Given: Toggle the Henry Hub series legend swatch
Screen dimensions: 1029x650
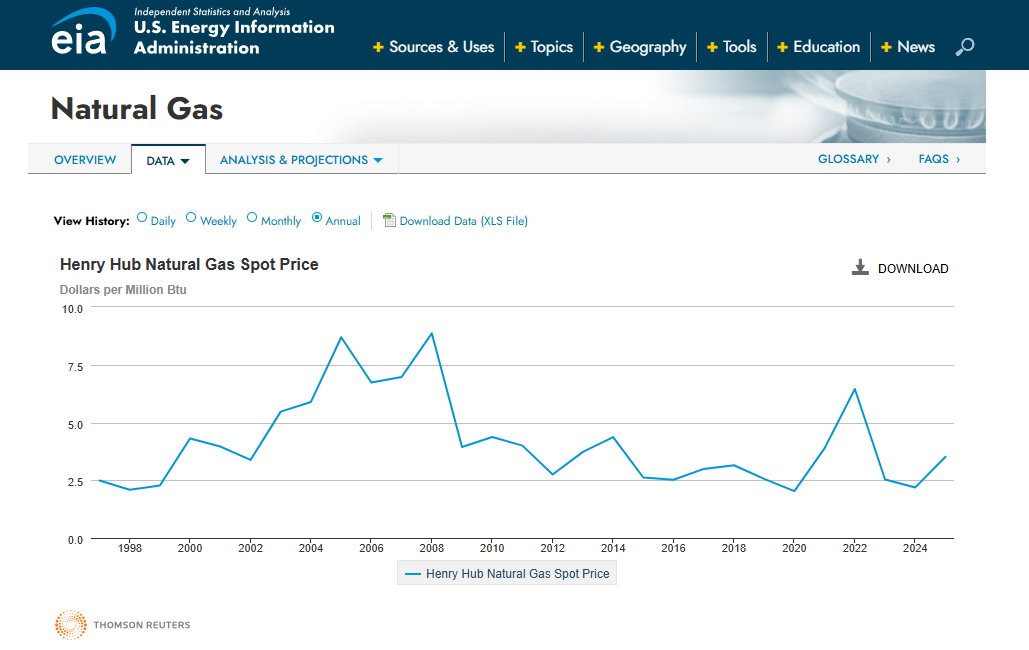Looking at the screenshot, I should (413, 574).
